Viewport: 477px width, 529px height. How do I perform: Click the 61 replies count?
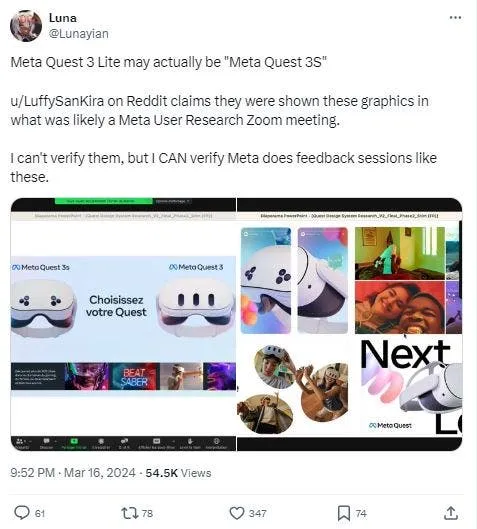point(40,513)
